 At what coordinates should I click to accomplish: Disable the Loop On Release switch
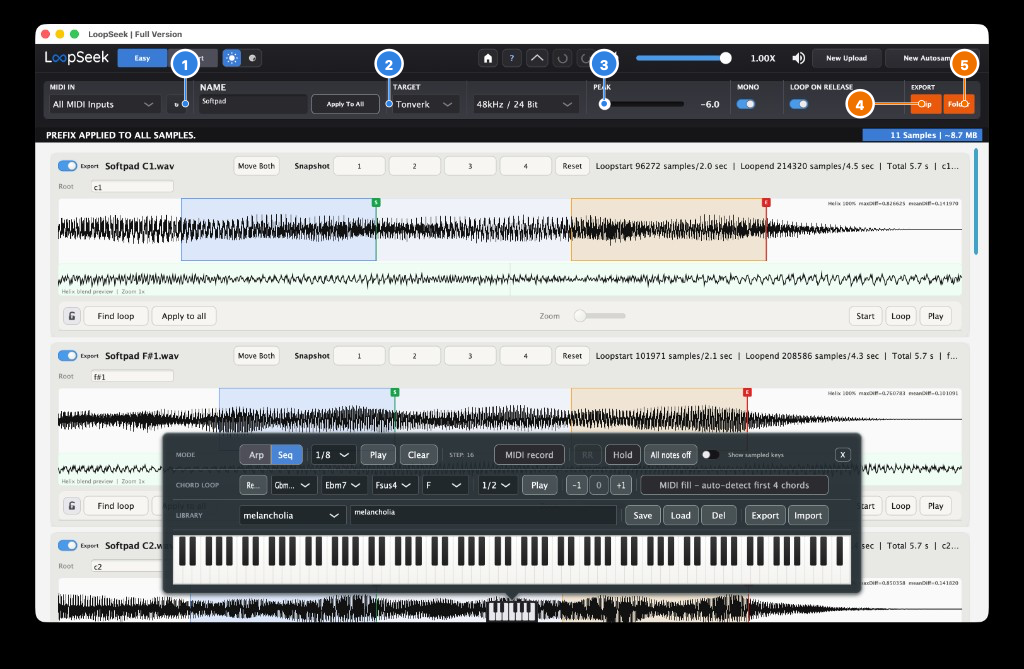799,104
